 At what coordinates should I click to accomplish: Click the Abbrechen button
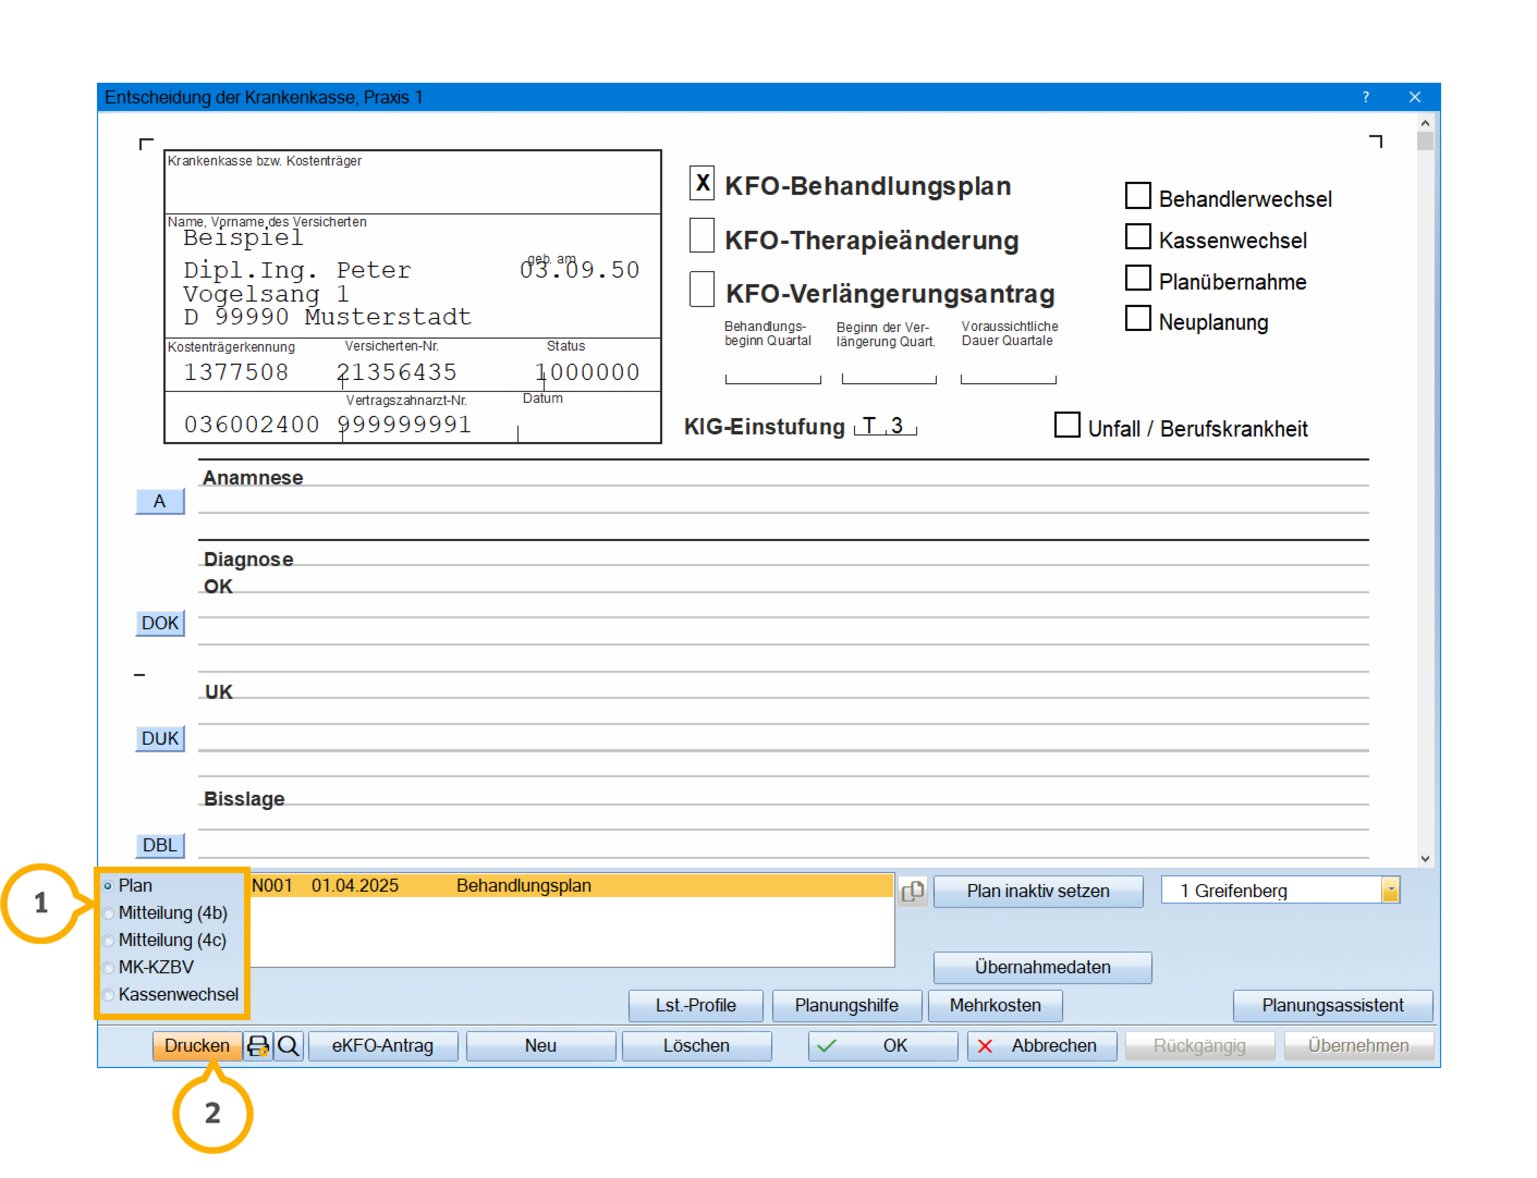(x=1042, y=1046)
